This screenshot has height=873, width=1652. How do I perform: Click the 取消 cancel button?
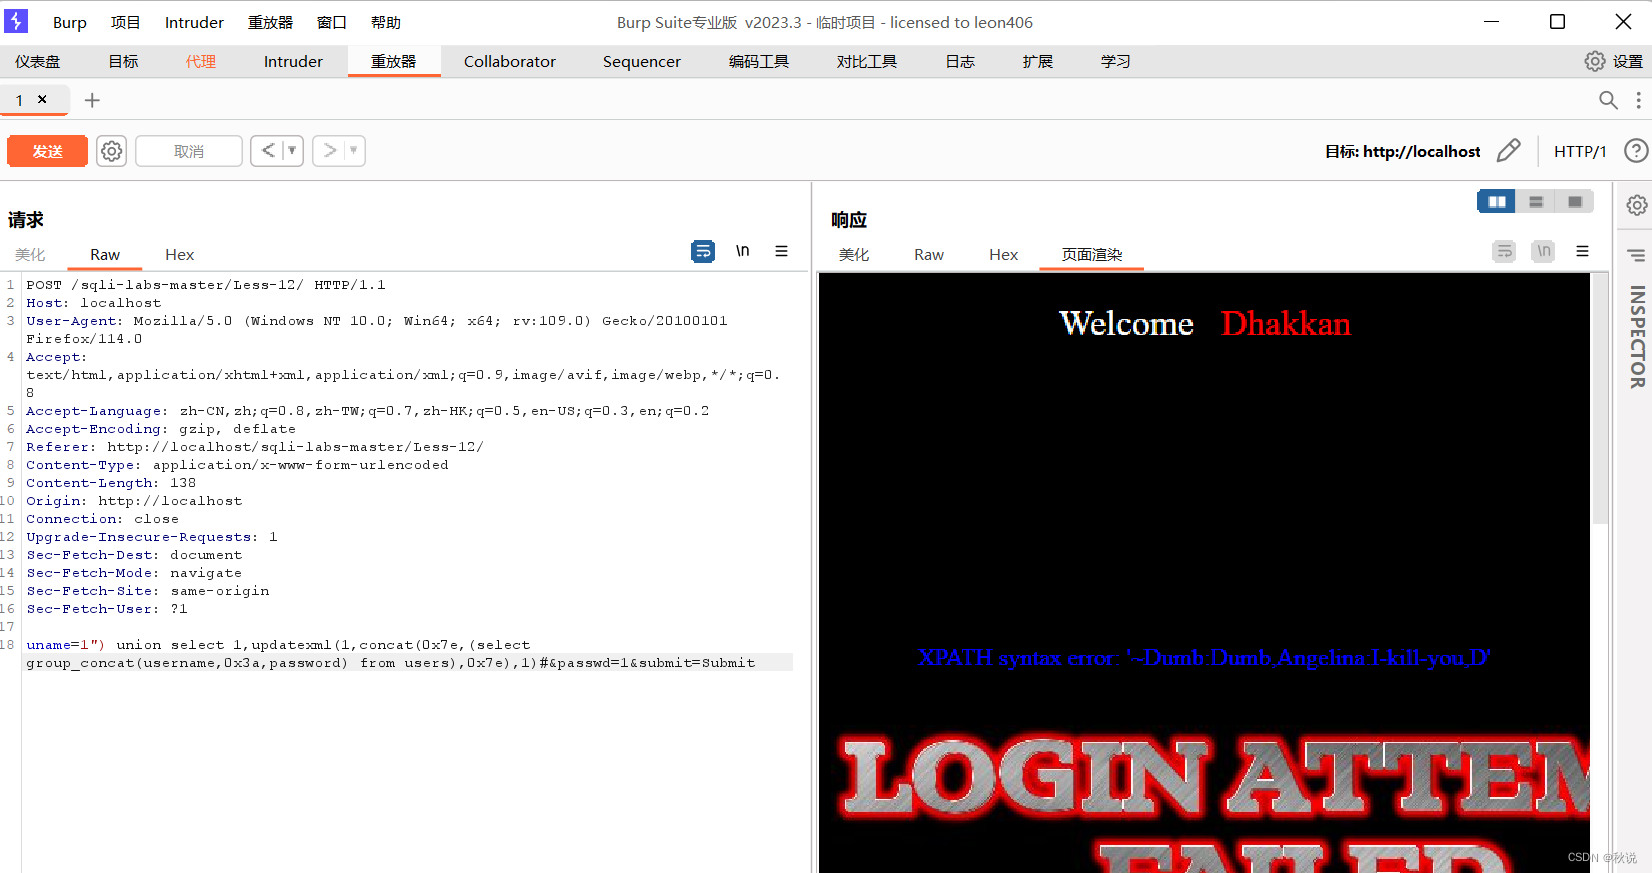[x=189, y=151]
